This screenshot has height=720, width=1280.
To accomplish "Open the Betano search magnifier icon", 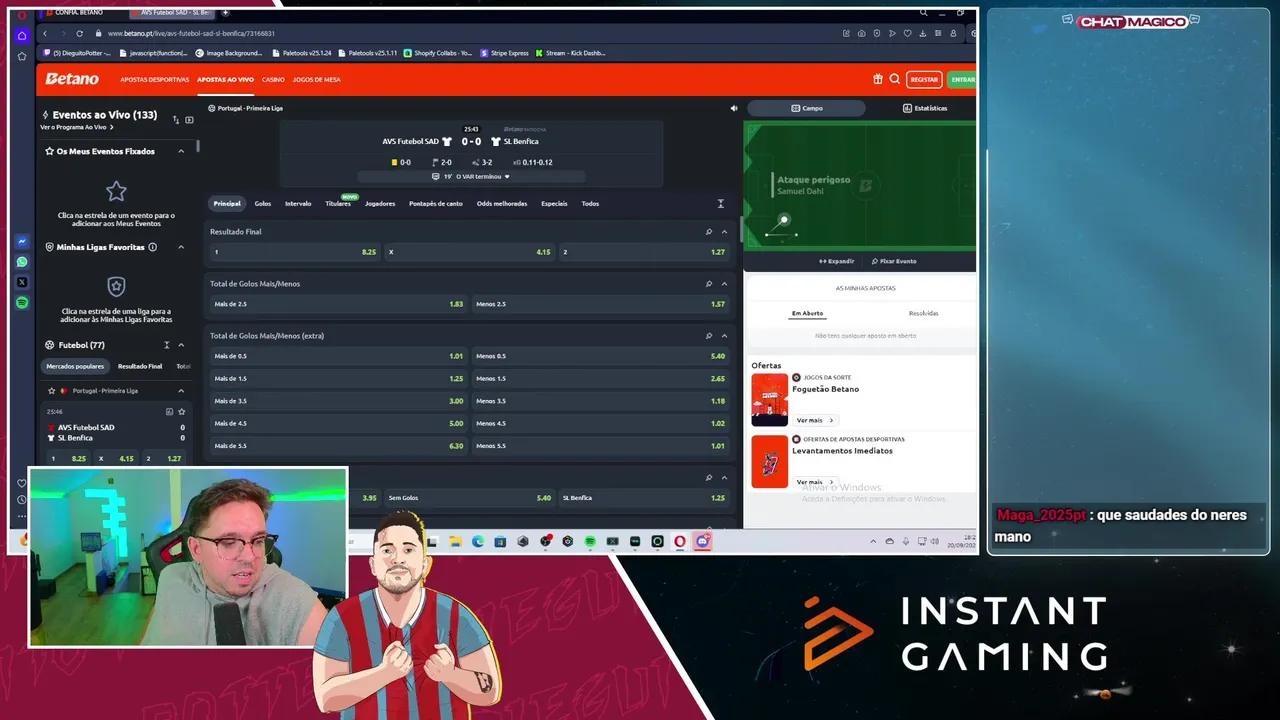I will click(x=895, y=79).
